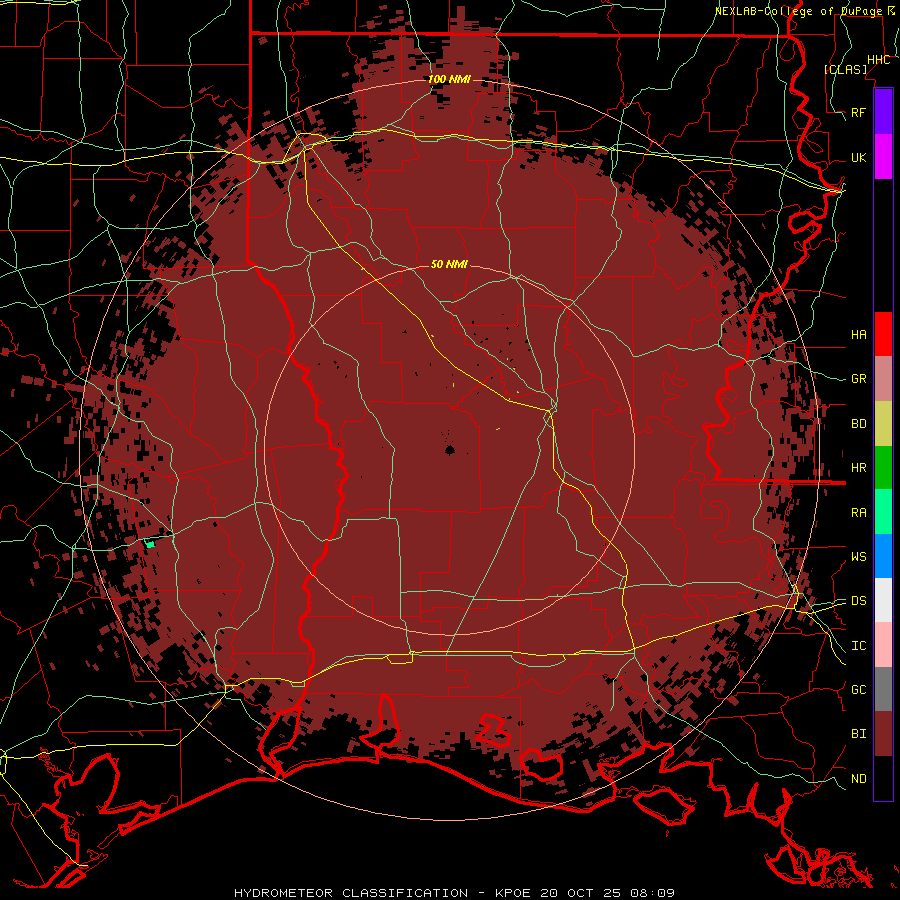Click the 50 NMI range ring label
The height and width of the screenshot is (900, 900).
[x=449, y=264]
